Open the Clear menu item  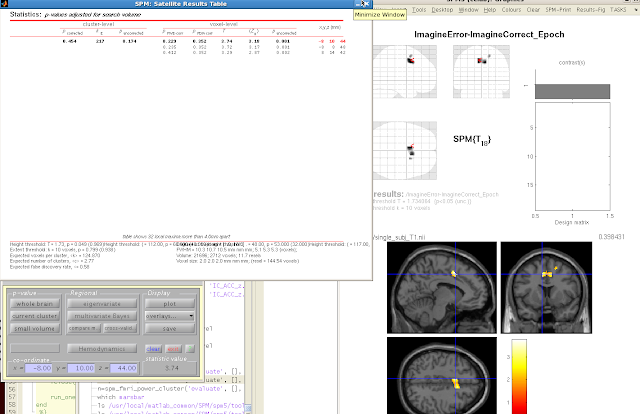pyautogui.click(x=533, y=10)
